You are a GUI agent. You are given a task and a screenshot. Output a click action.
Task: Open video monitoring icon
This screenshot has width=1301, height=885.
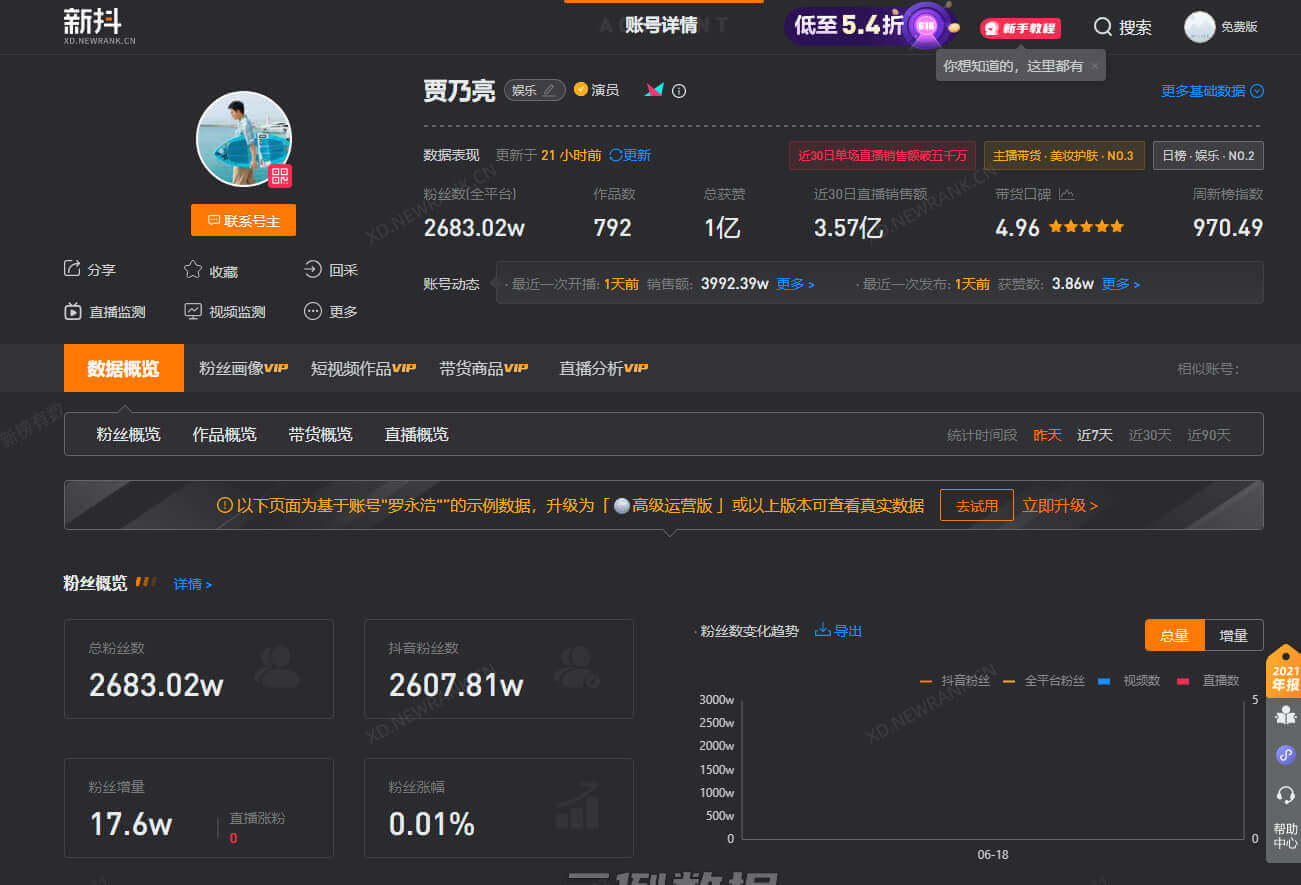(x=193, y=311)
